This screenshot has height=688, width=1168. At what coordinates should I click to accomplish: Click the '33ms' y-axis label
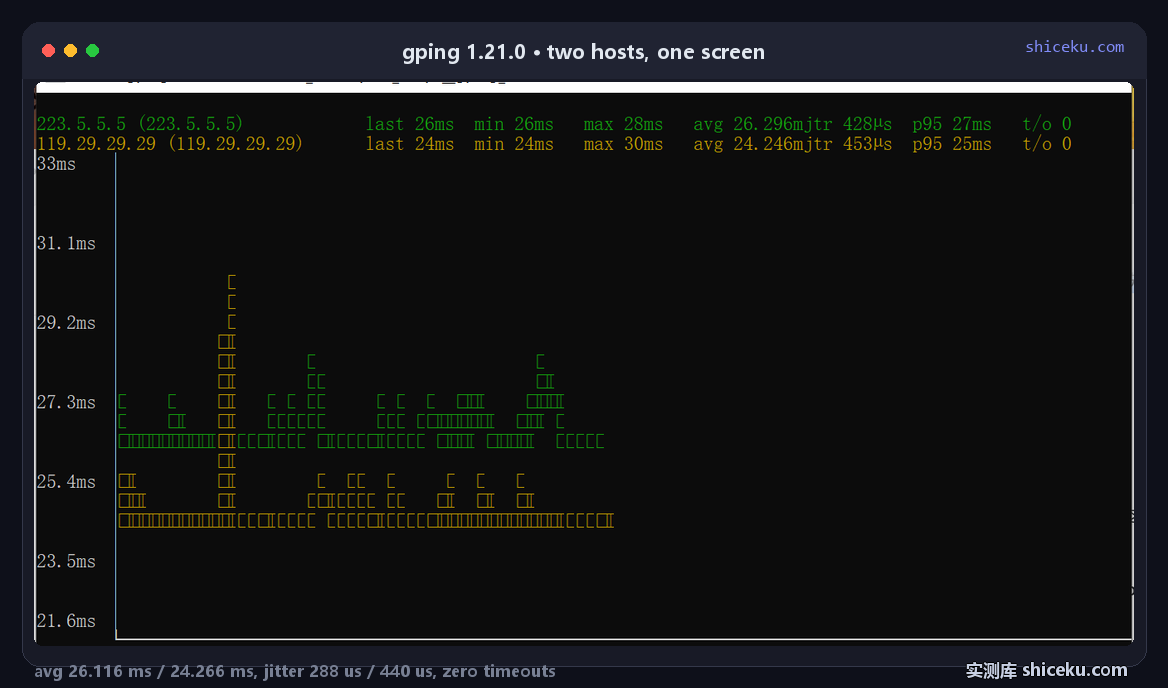56,164
